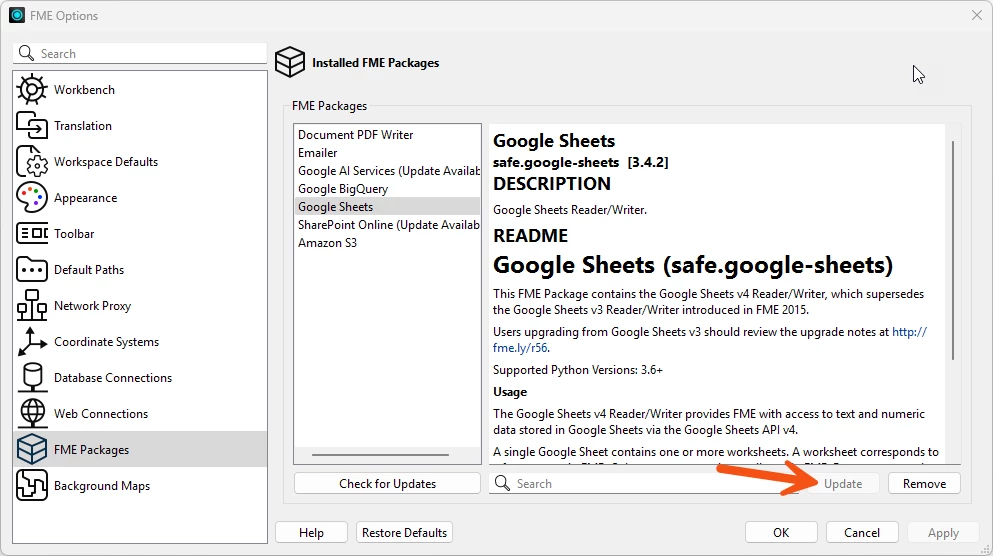Click the magnifier icon in sidebar search
Viewport: 993px width, 556px height.
point(26,53)
